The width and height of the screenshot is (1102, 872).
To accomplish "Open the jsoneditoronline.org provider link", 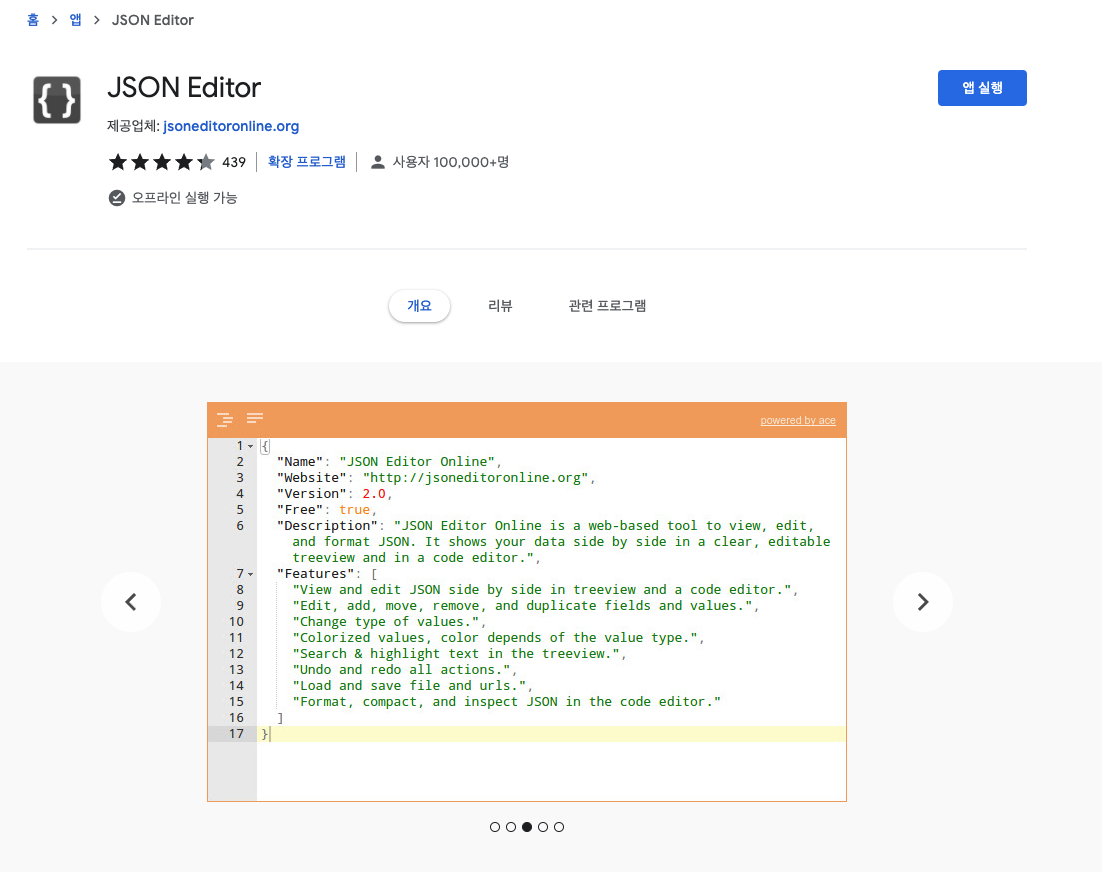I will click(x=231, y=126).
